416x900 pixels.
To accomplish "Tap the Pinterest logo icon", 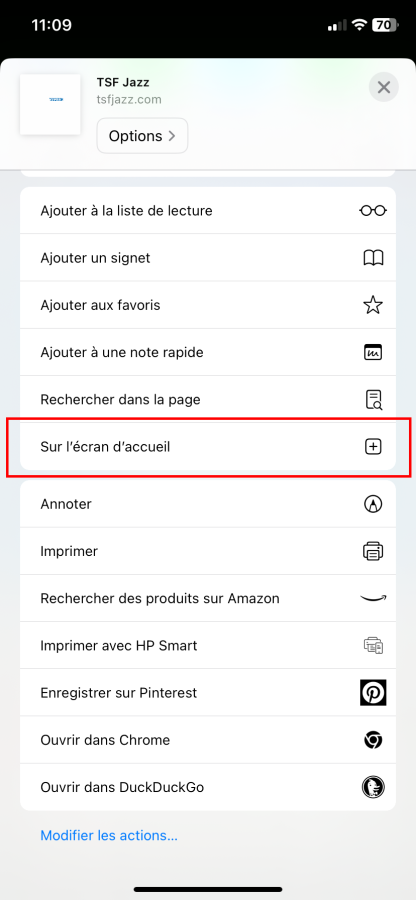I will tap(373, 693).
